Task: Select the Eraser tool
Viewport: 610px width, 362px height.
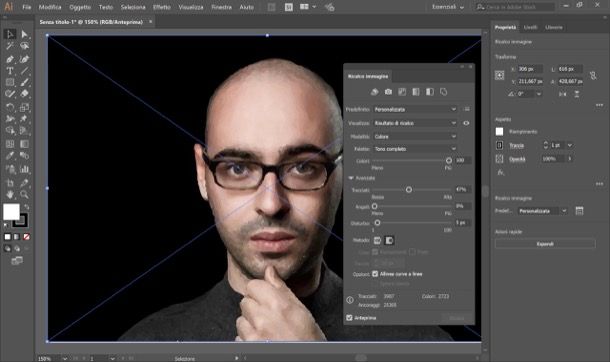Action: [24, 94]
